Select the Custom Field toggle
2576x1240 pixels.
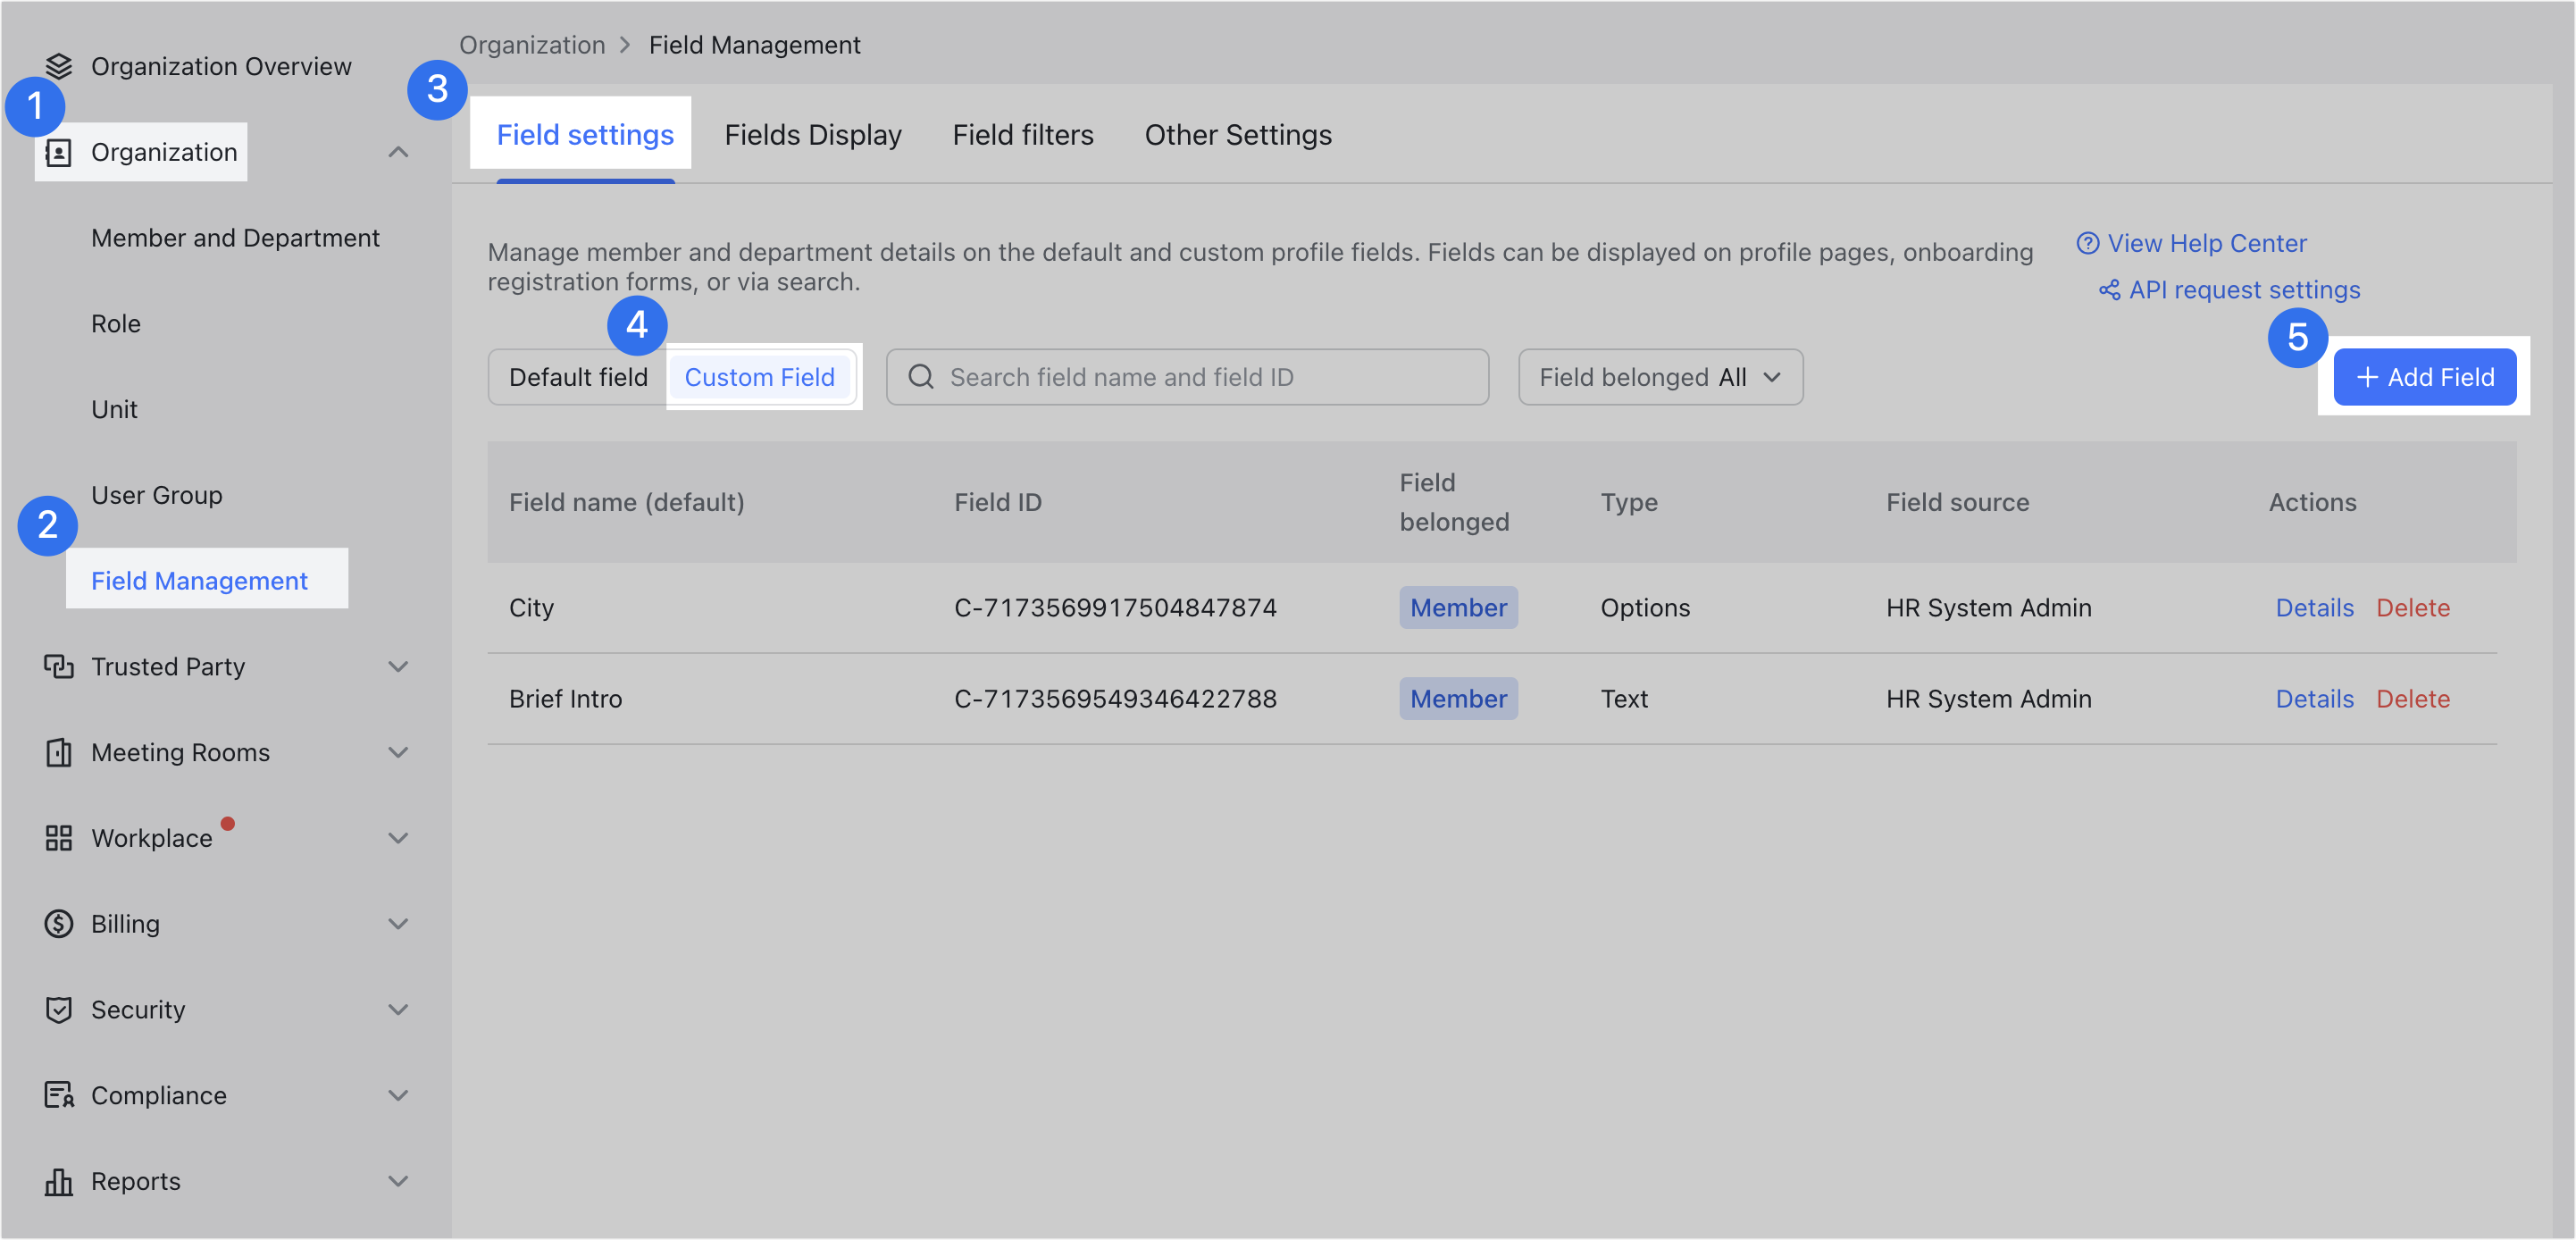tap(759, 377)
